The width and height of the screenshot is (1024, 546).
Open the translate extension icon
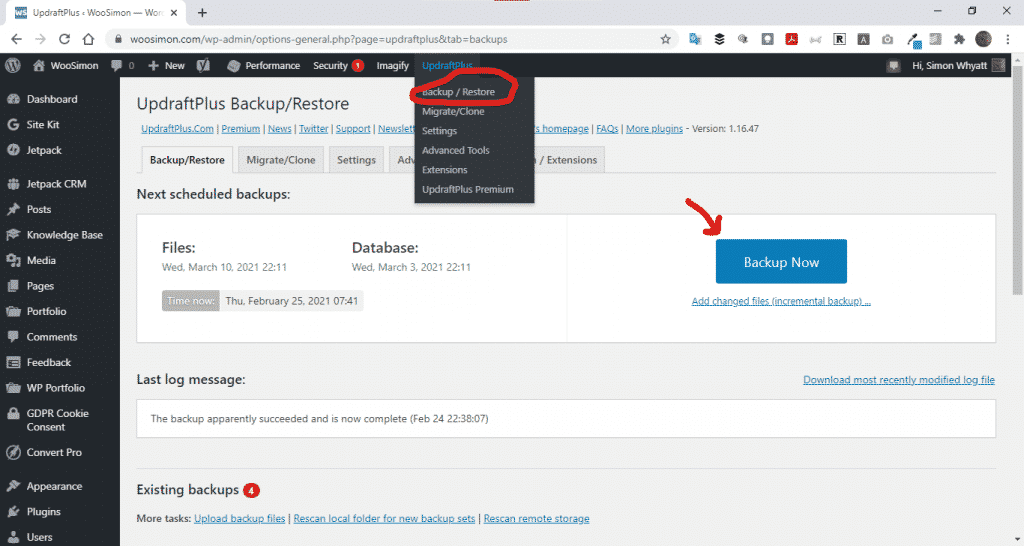tap(695, 39)
